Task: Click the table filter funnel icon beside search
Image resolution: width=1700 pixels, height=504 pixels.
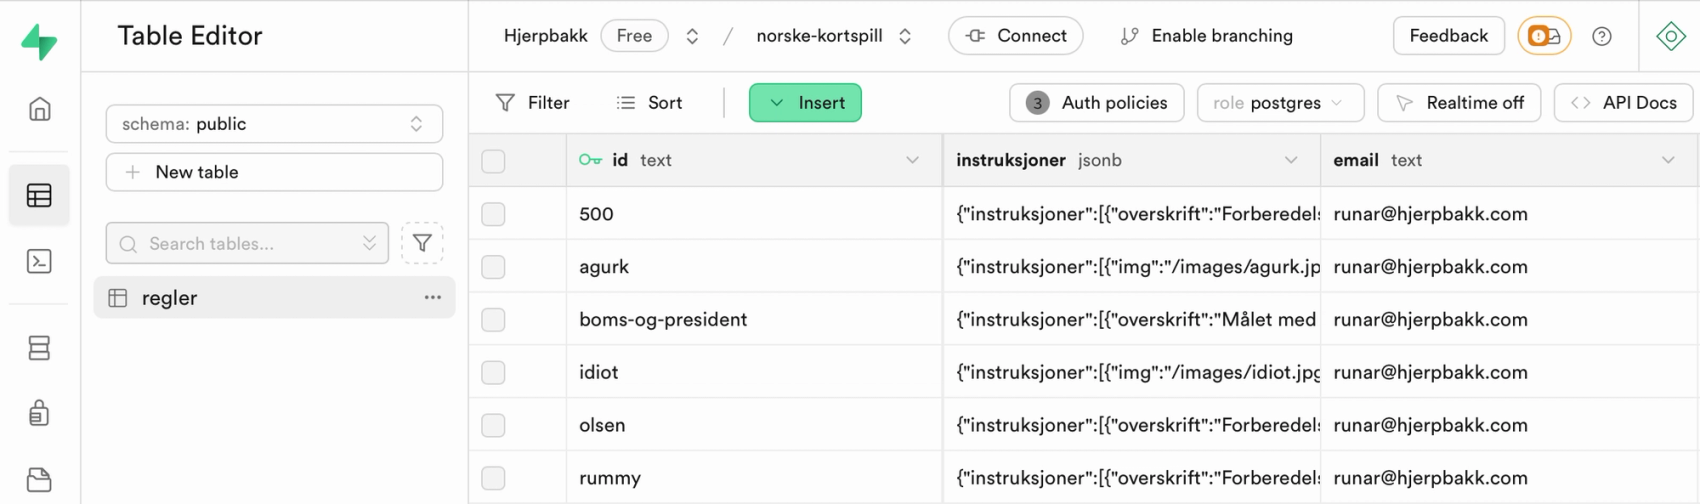Action: pyautogui.click(x=422, y=243)
